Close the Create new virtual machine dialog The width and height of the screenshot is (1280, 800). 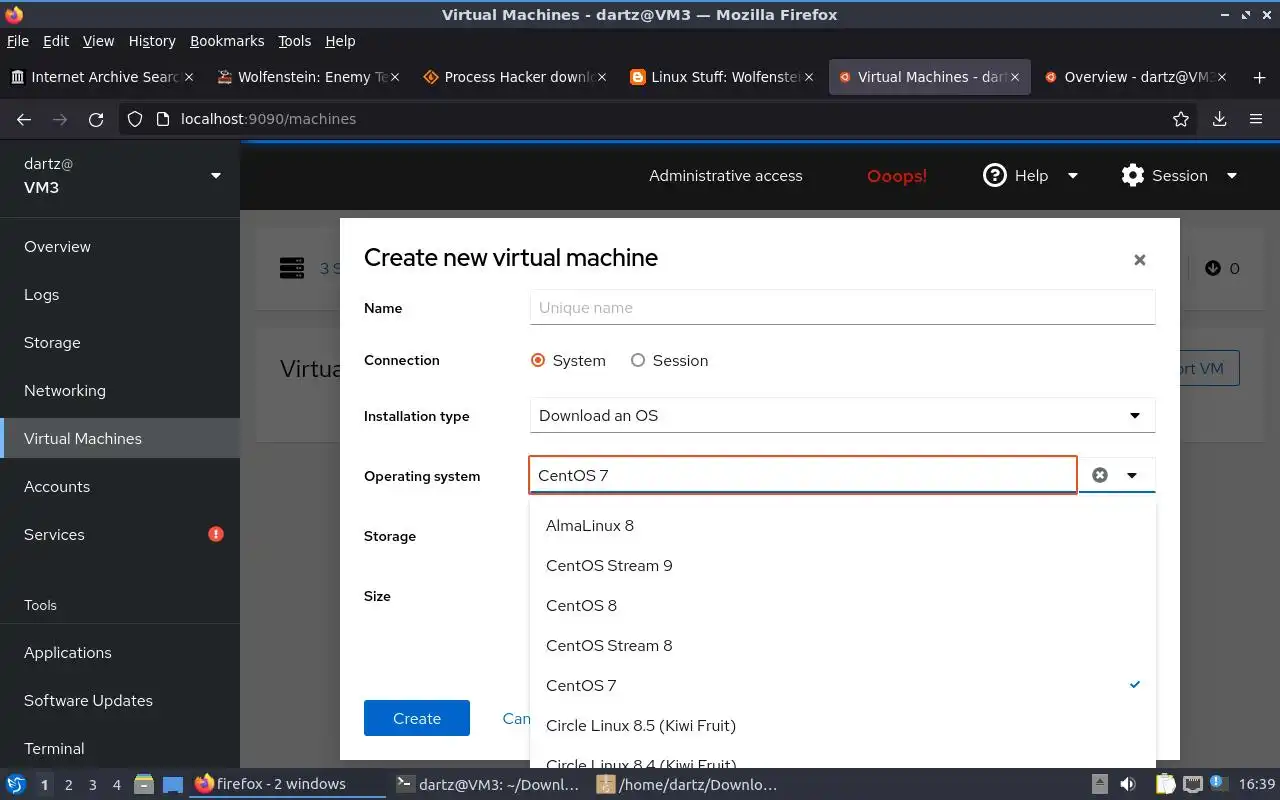point(1139,260)
